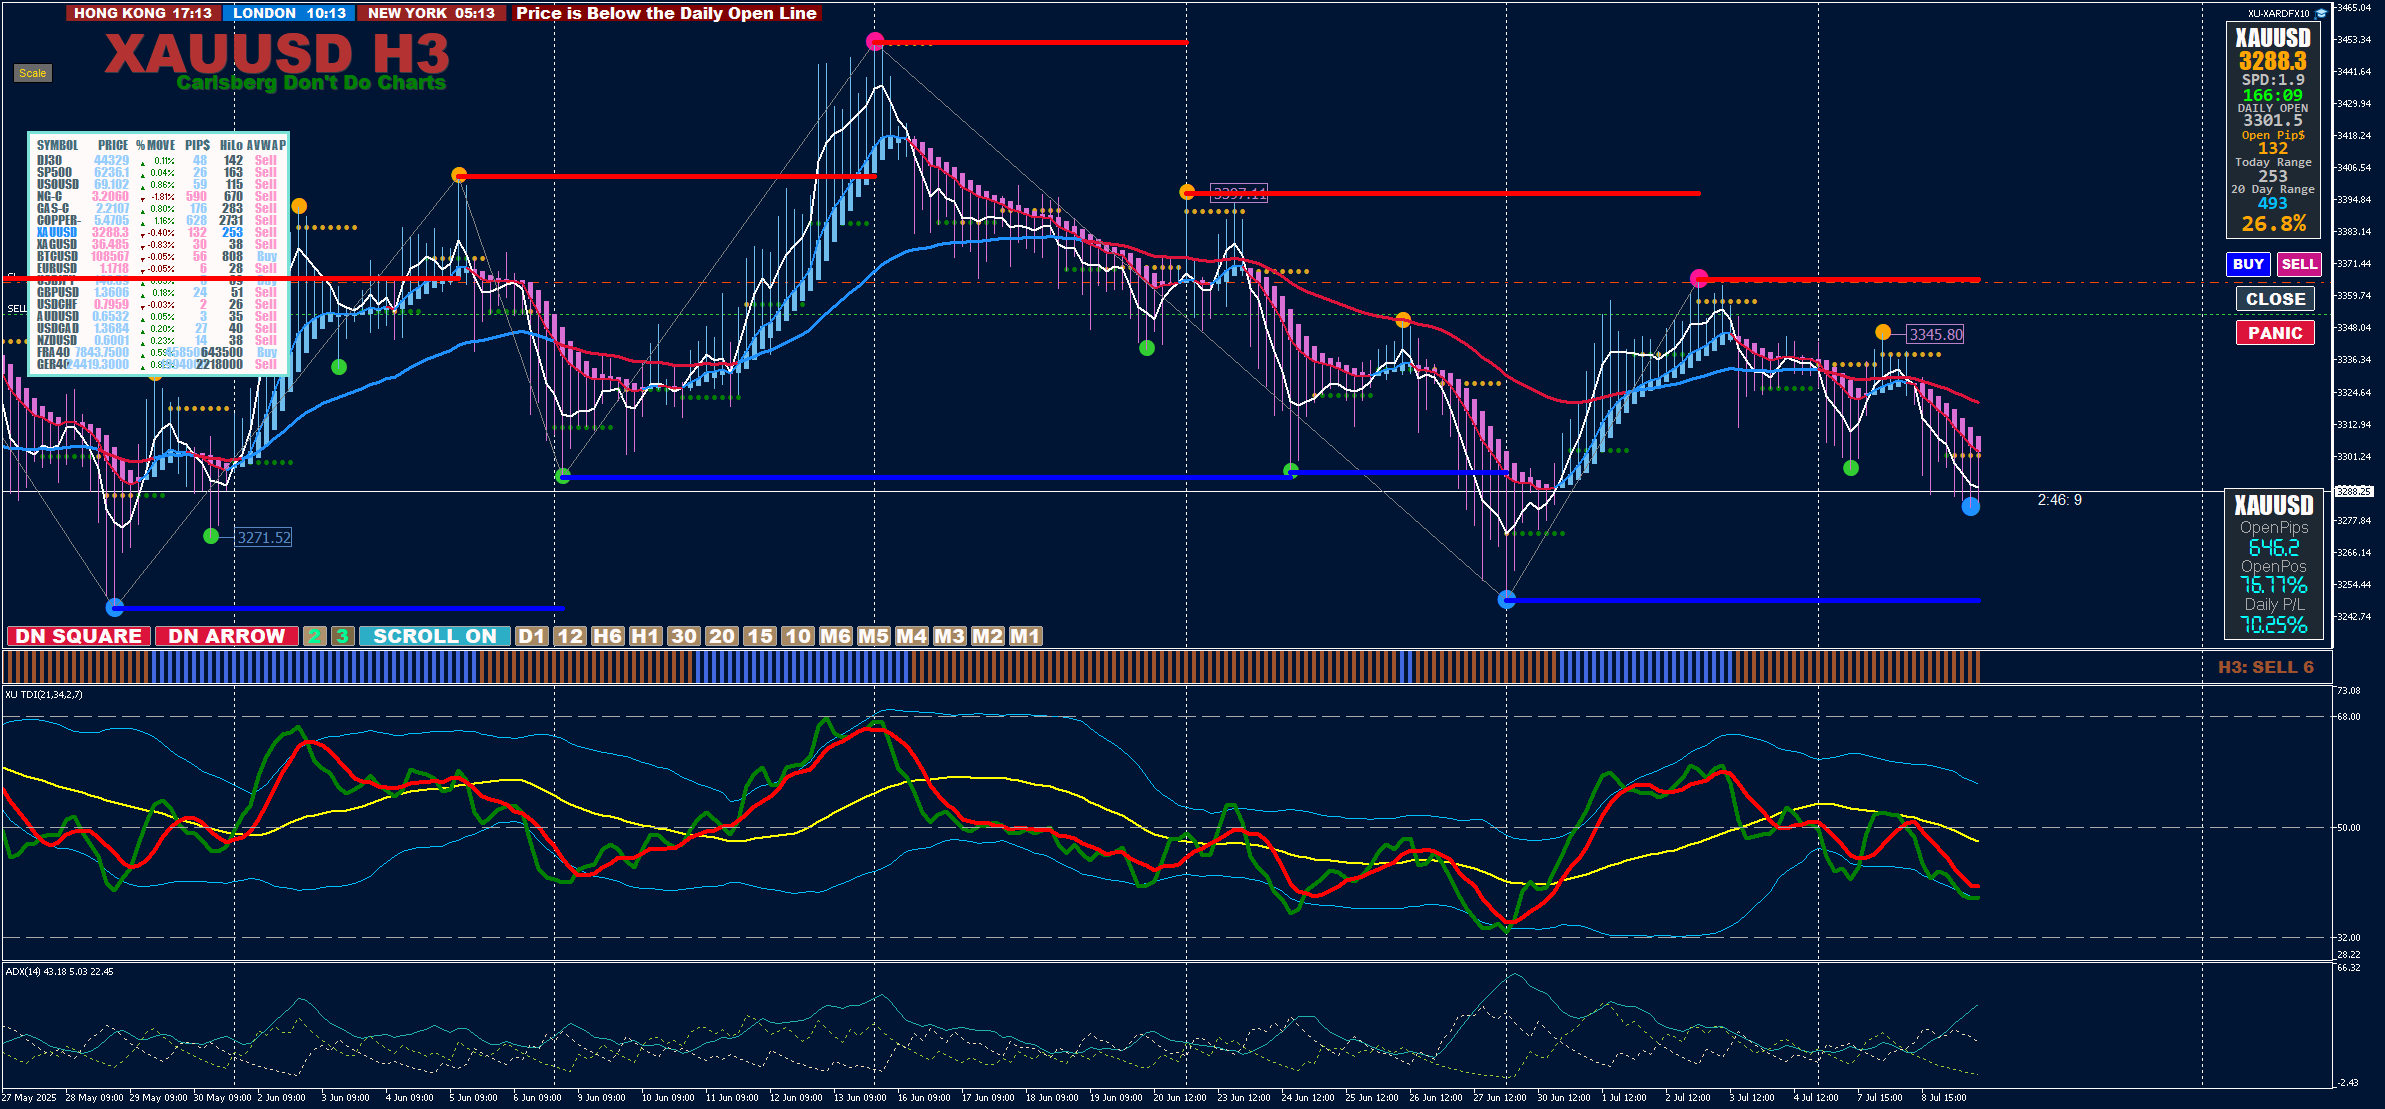Toggle the DN ARROW button
Viewport: 2385px width, 1109px height.
[x=226, y=636]
